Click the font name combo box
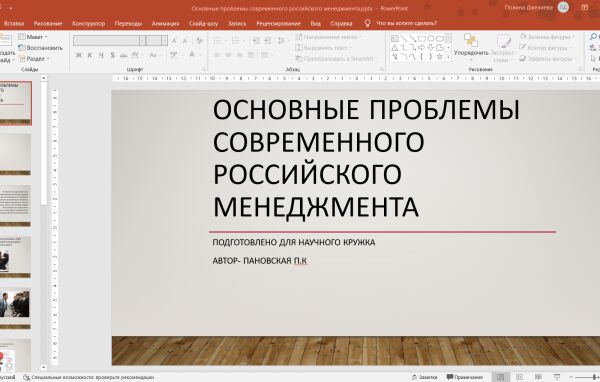The image size is (600, 382). pos(106,41)
